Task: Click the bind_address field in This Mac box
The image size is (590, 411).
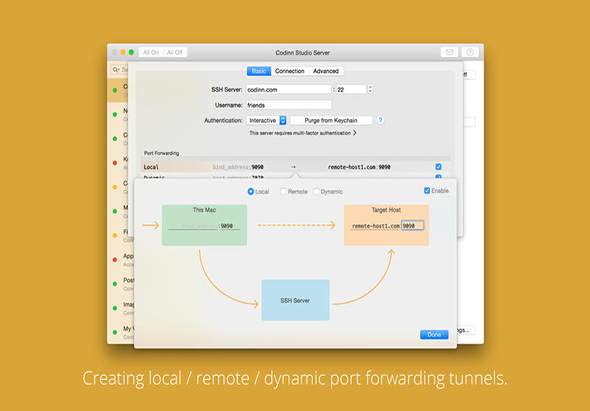Action: (x=193, y=226)
